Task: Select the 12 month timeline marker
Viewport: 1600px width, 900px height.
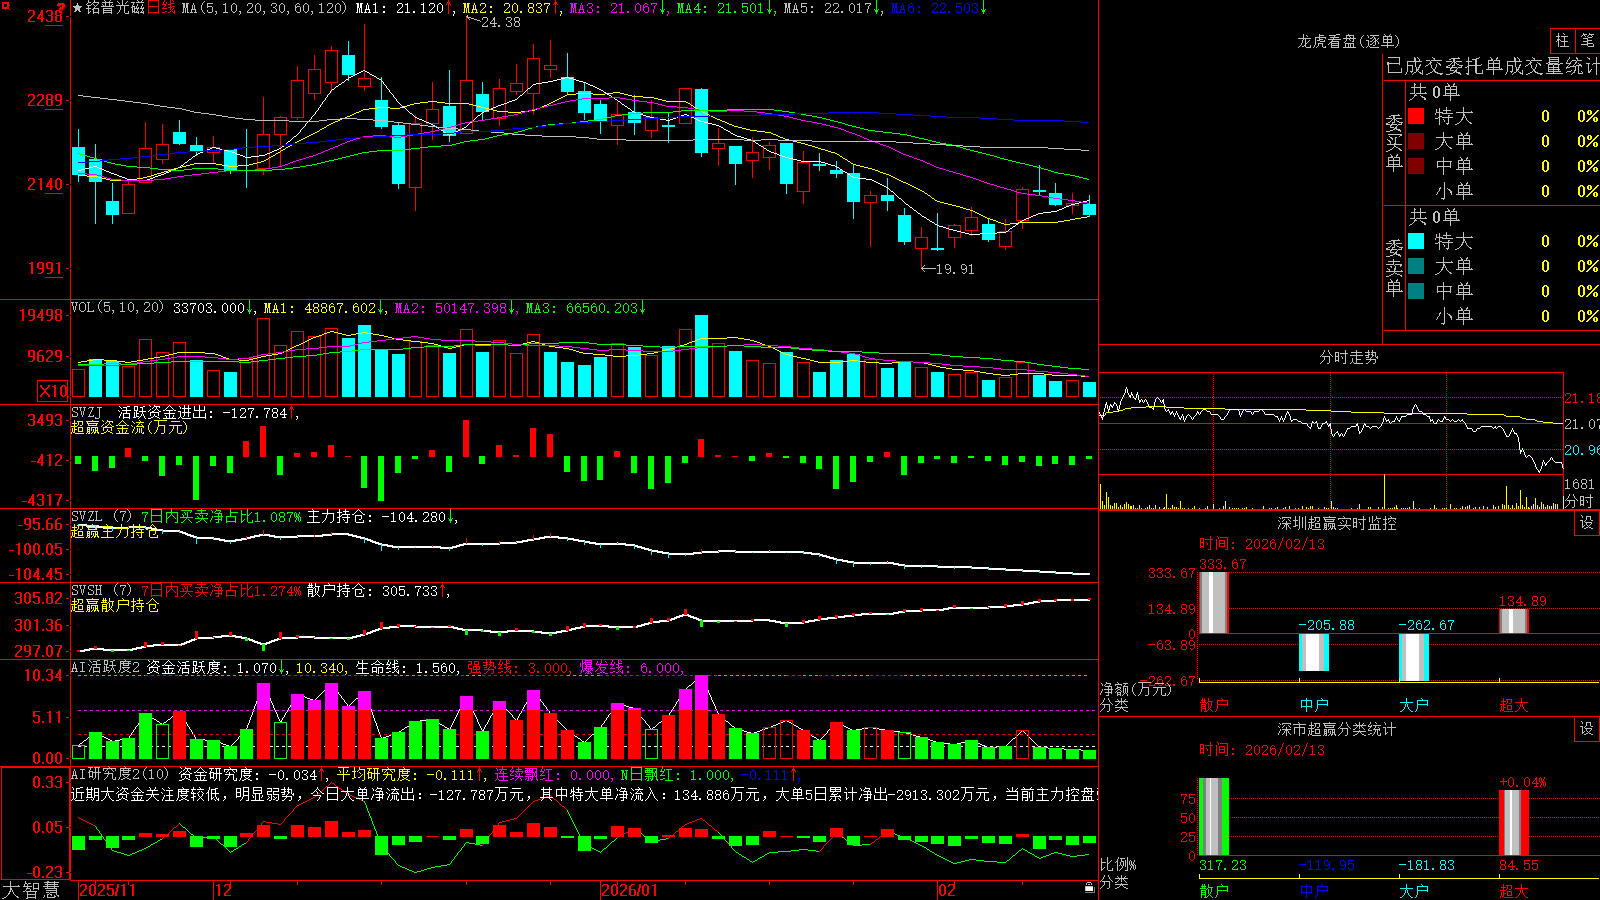Action: pos(224,890)
